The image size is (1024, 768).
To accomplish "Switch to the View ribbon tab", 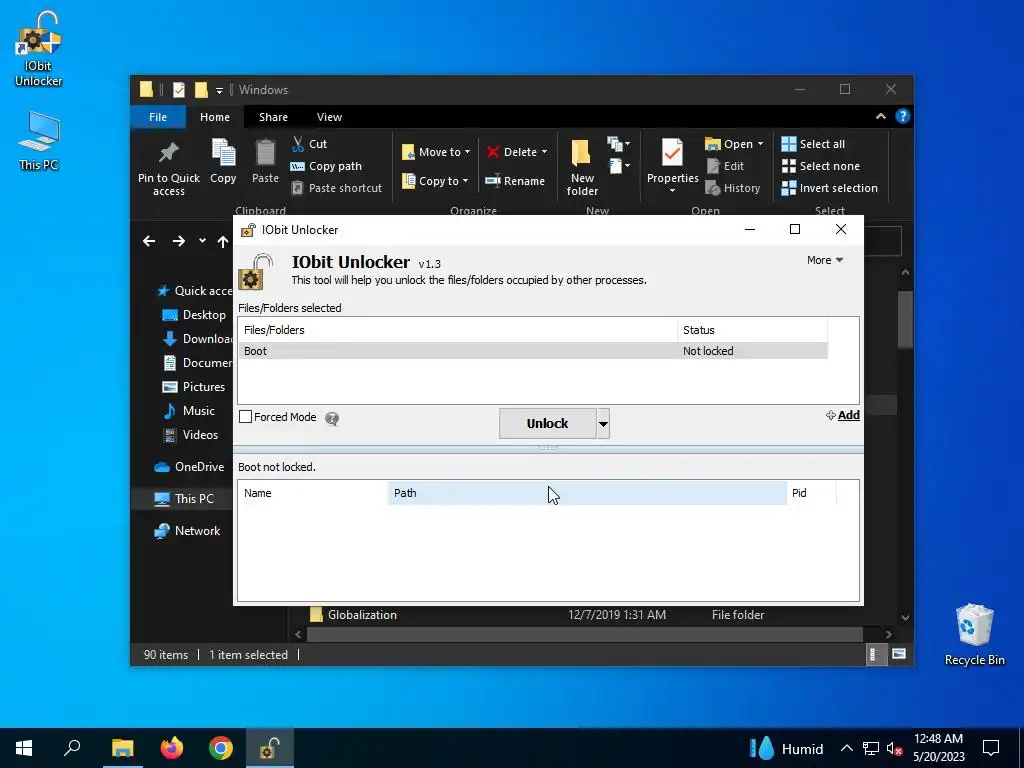I will tap(329, 117).
